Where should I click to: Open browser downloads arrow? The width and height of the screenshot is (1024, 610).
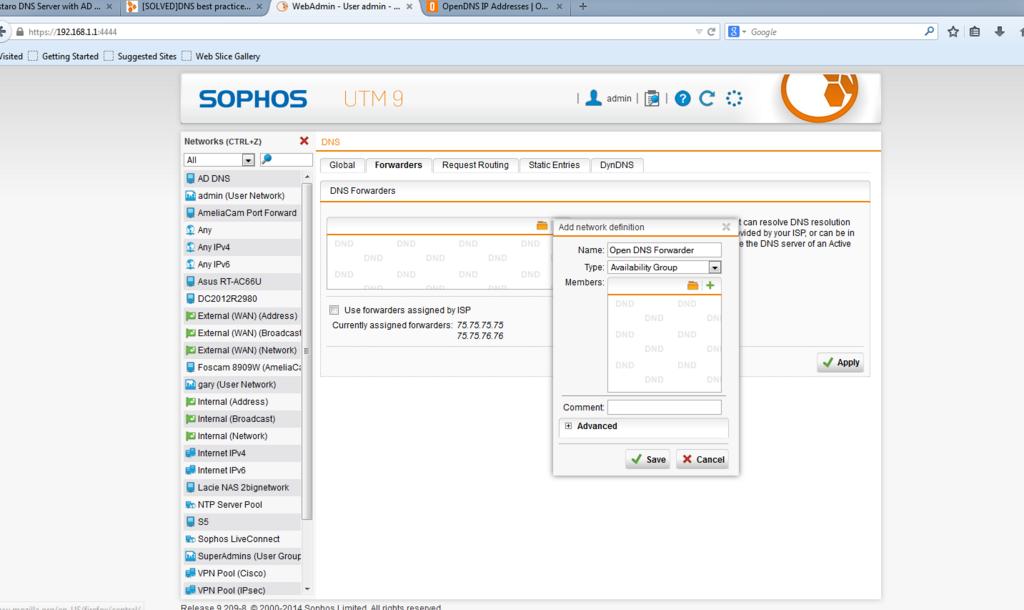[x=999, y=31]
